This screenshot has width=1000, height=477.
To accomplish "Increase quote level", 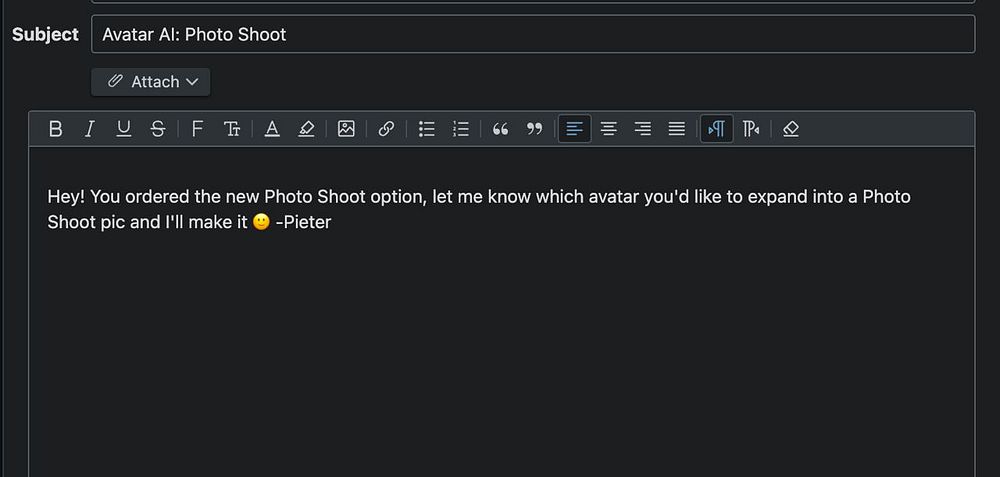I will 501,129.
